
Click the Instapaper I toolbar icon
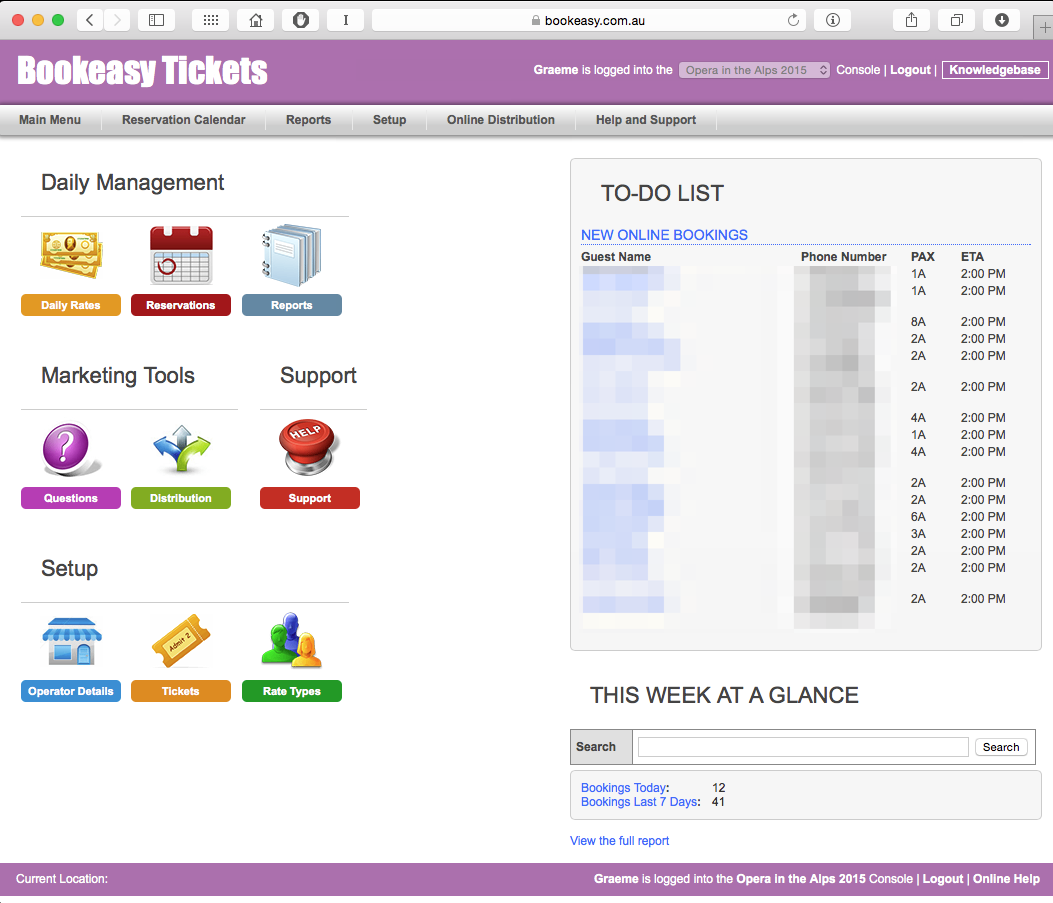(x=346, y=20)
